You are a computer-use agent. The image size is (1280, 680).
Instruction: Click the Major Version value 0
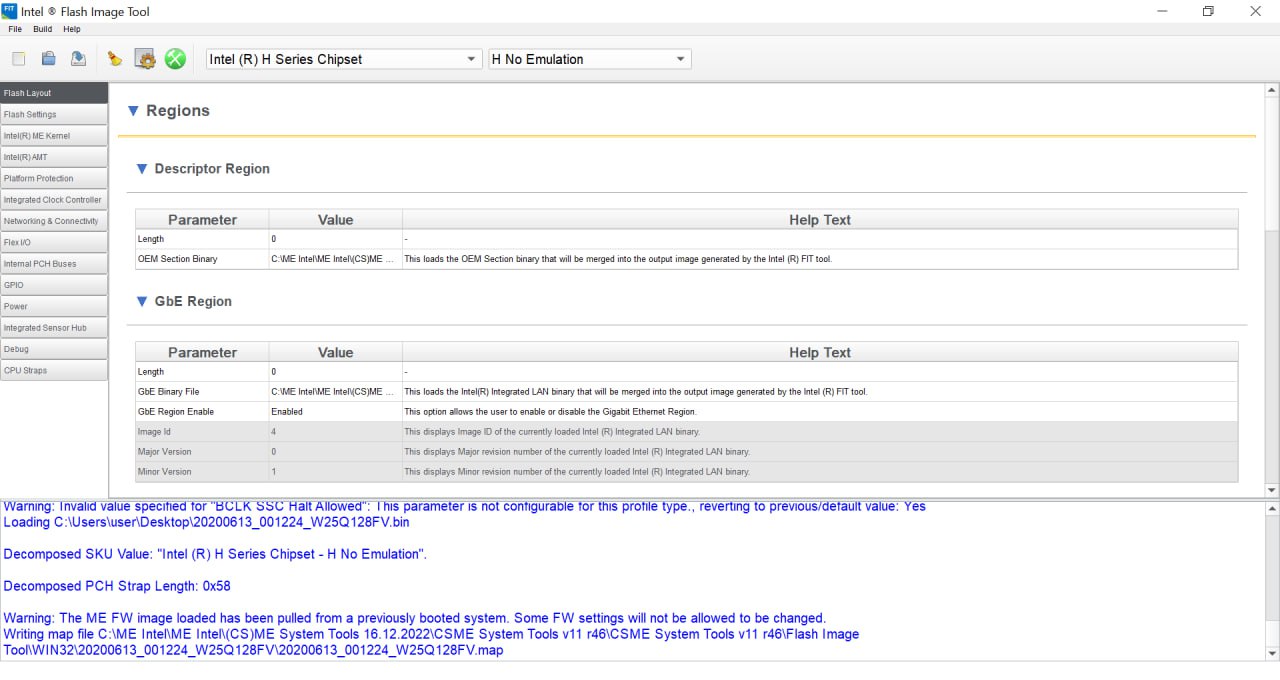coord(335,451)
